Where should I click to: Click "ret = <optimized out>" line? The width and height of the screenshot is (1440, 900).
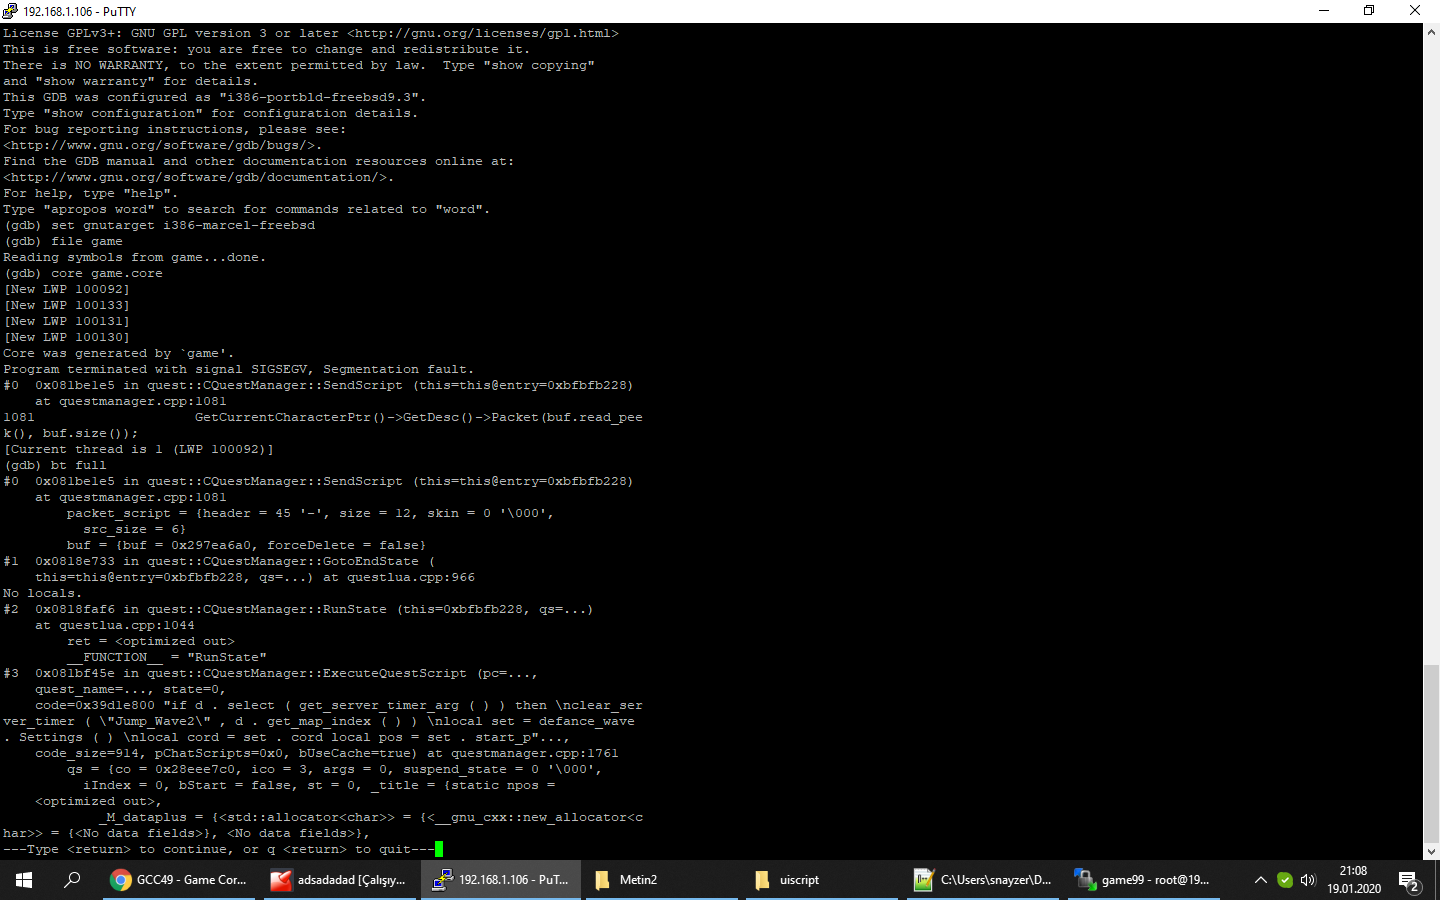pos(151,641)
